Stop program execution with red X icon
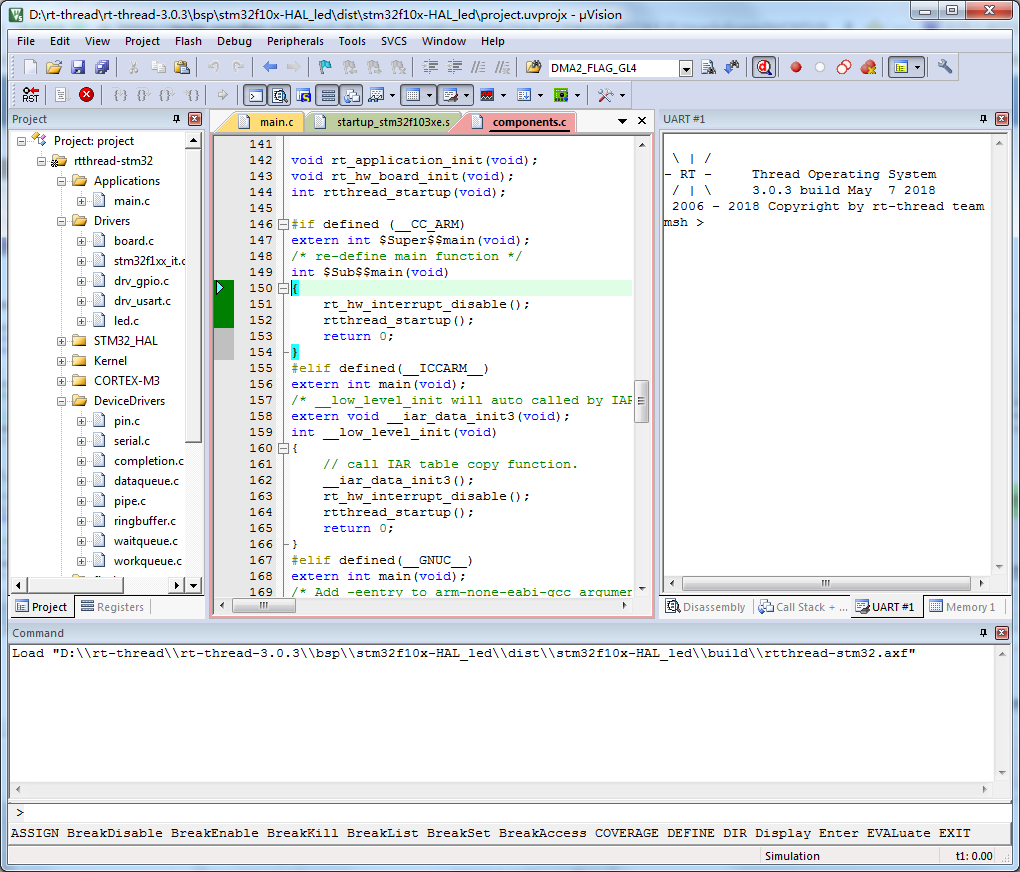This screenshot has height=872, width=1020. point(86,95)
